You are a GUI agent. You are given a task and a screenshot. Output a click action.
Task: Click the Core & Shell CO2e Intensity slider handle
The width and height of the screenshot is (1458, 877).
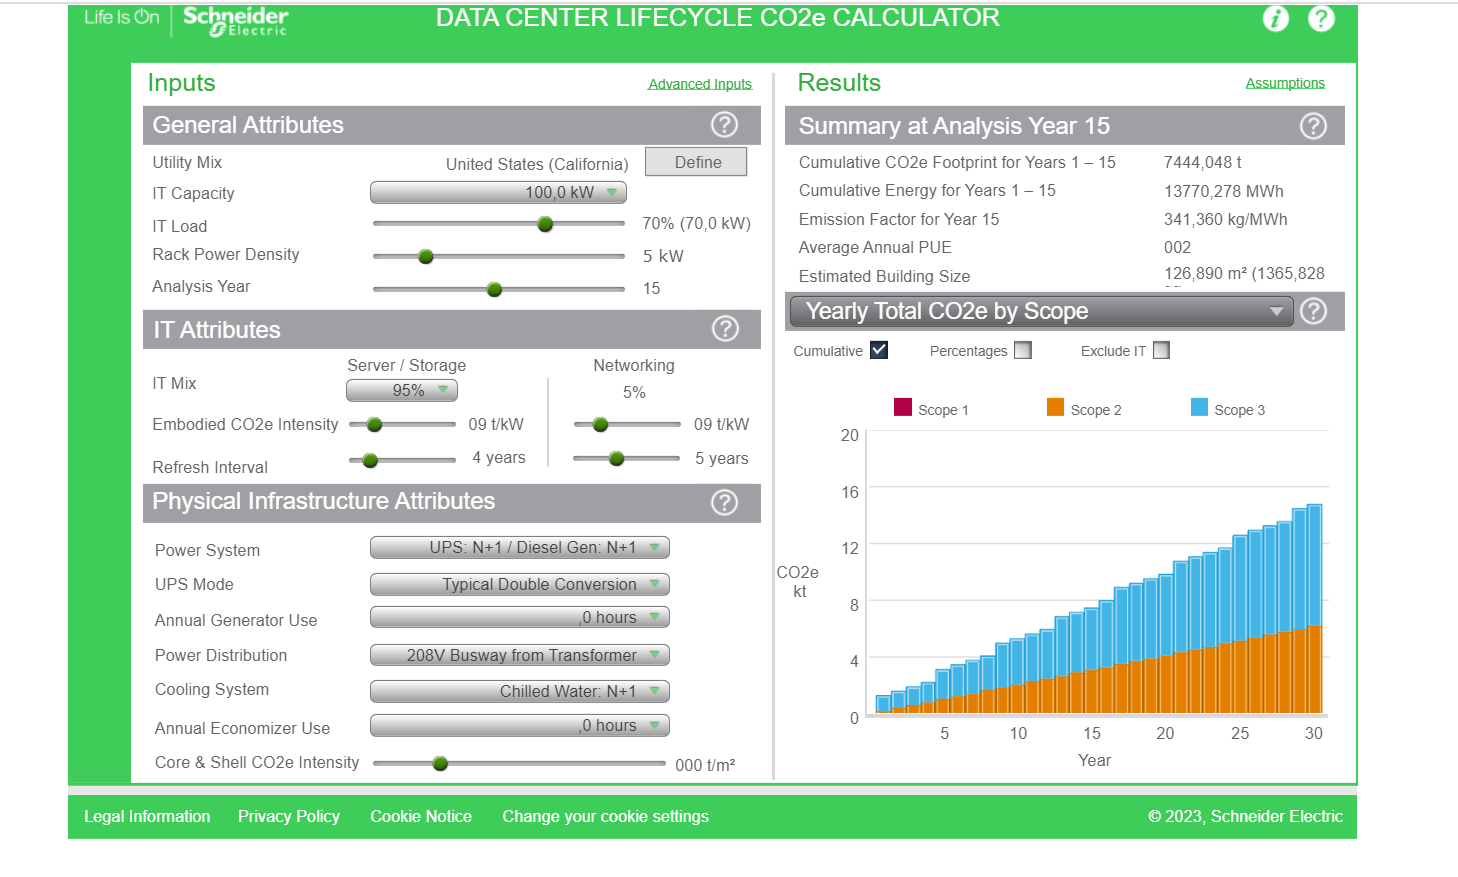(x=440, y=763)
